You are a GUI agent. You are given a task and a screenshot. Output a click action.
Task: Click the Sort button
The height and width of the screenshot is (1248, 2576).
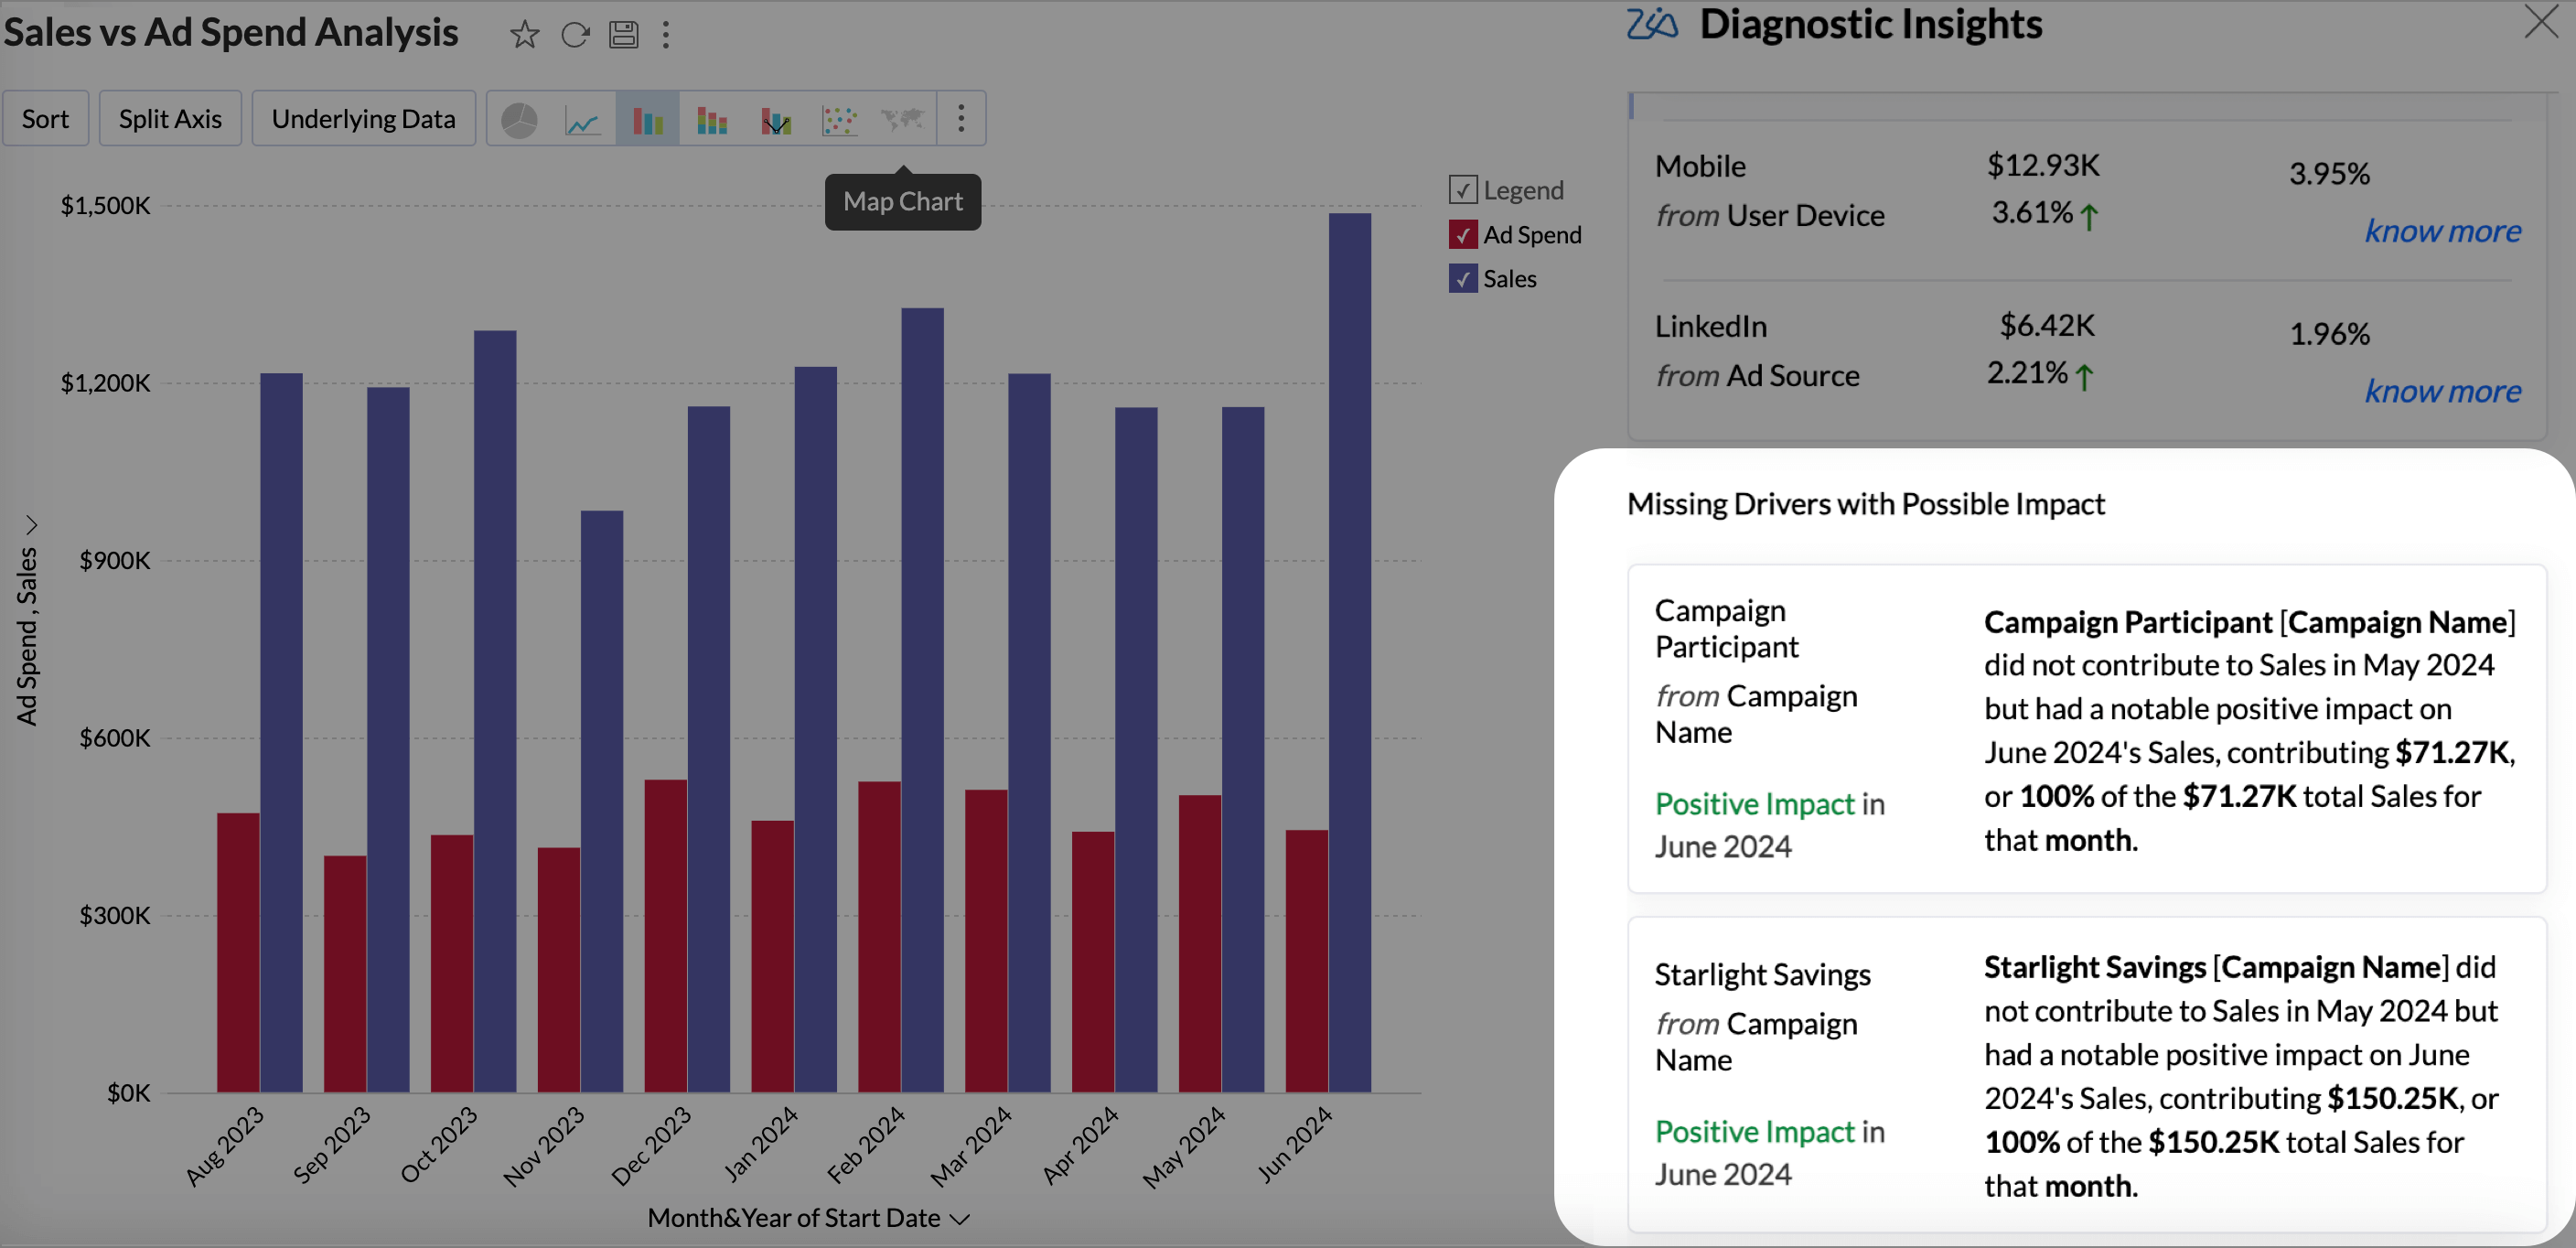tap(46, 119)
